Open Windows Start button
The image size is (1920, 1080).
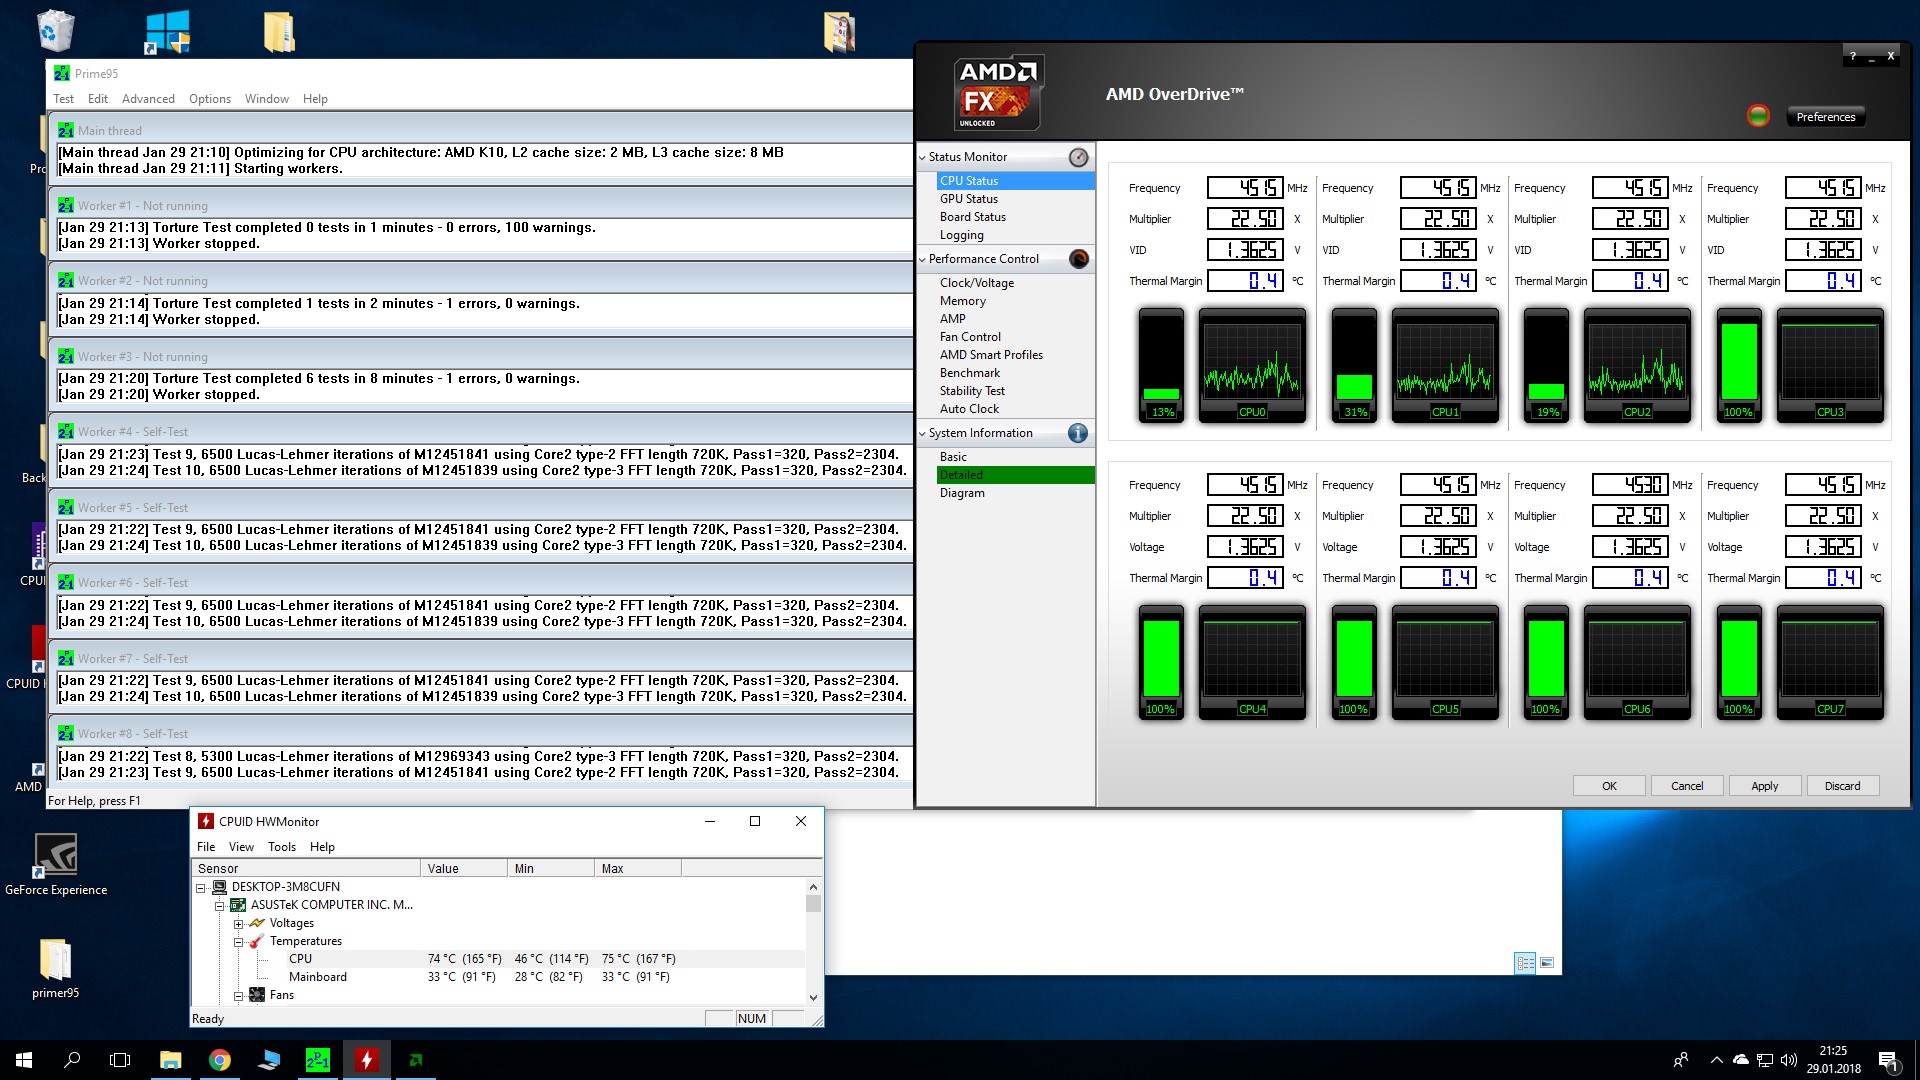click(x=24, y=1060)
